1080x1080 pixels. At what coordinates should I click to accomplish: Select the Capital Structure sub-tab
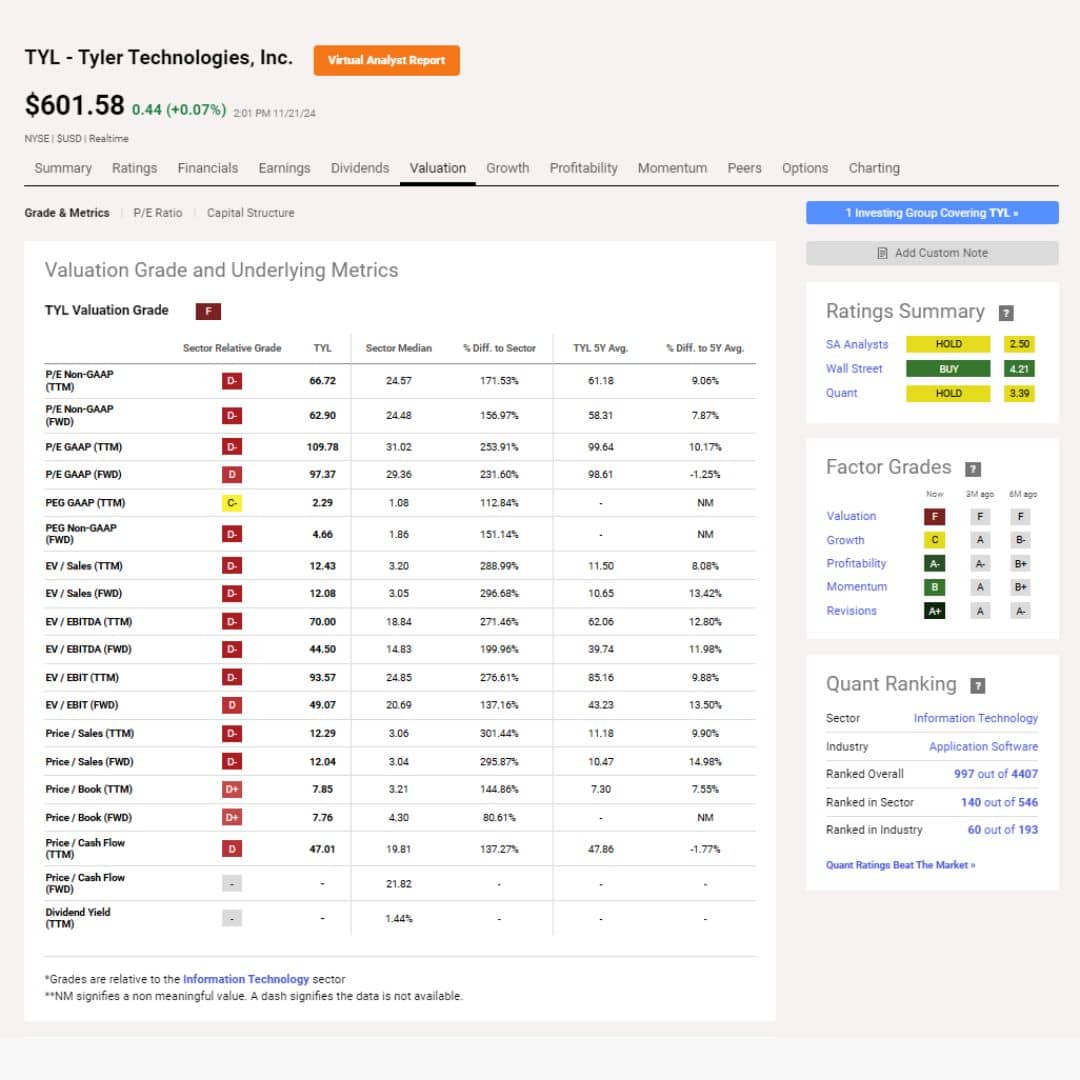250,213
